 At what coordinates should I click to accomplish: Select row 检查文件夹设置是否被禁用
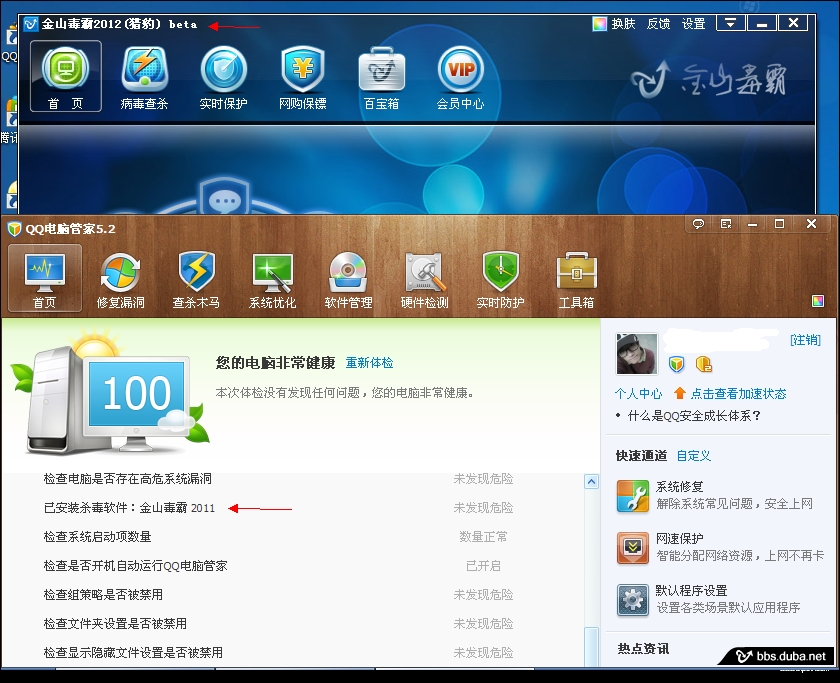(x=291, y=623)
